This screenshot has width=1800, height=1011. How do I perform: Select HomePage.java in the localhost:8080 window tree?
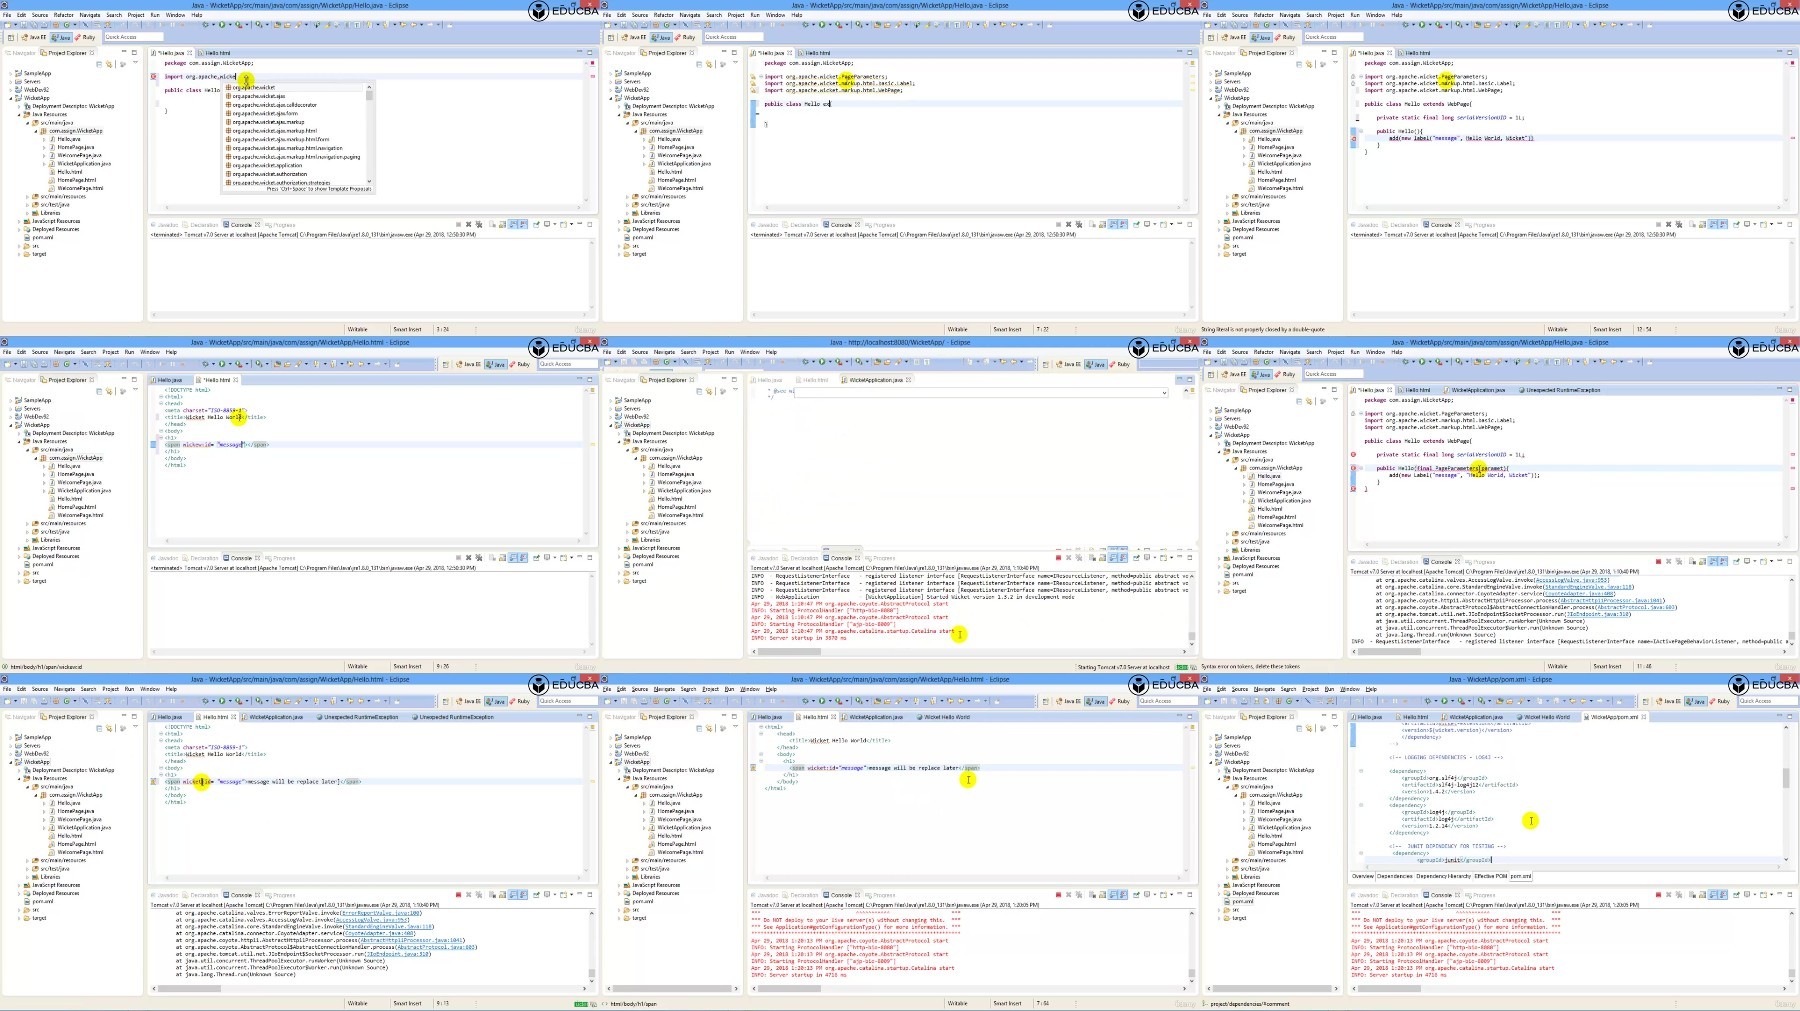(676, 474)
